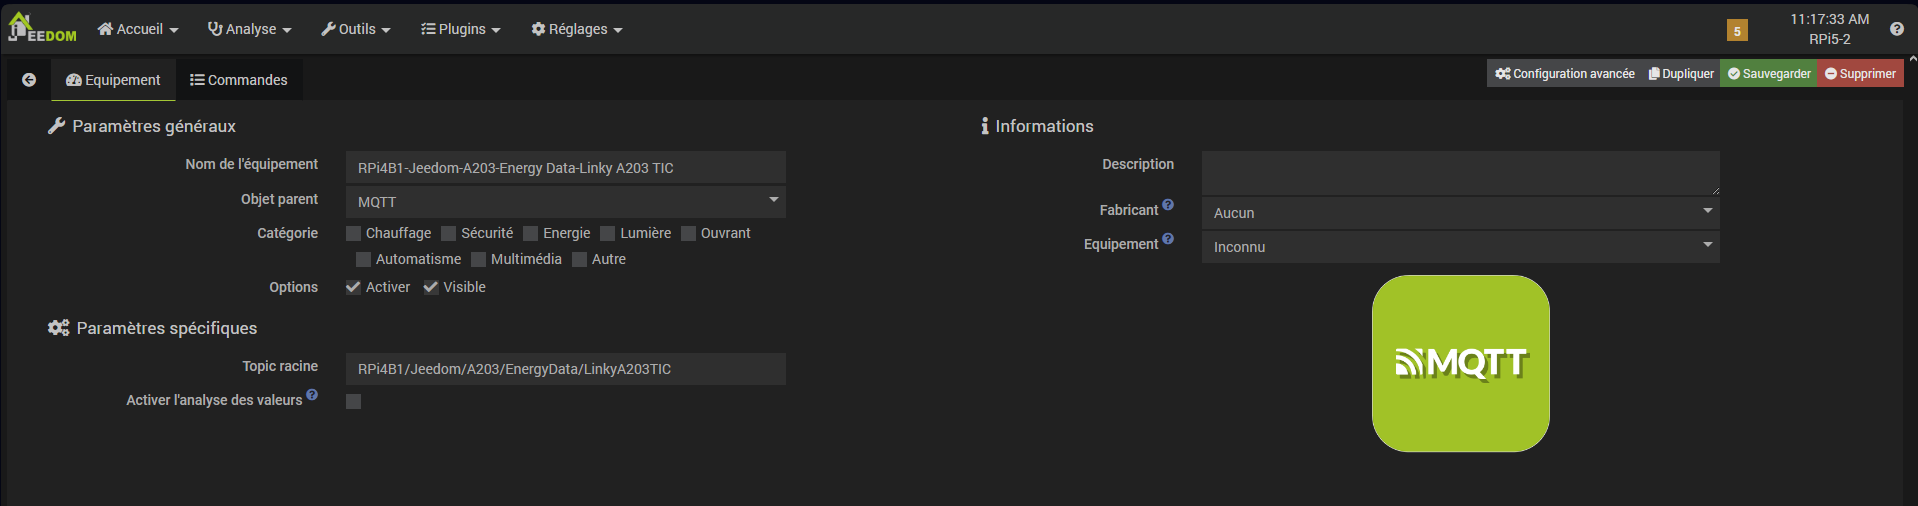Screen dimensions: 1918x506
Task: Click the Equipement help tooltip icon
Action: click(1168, 239)
